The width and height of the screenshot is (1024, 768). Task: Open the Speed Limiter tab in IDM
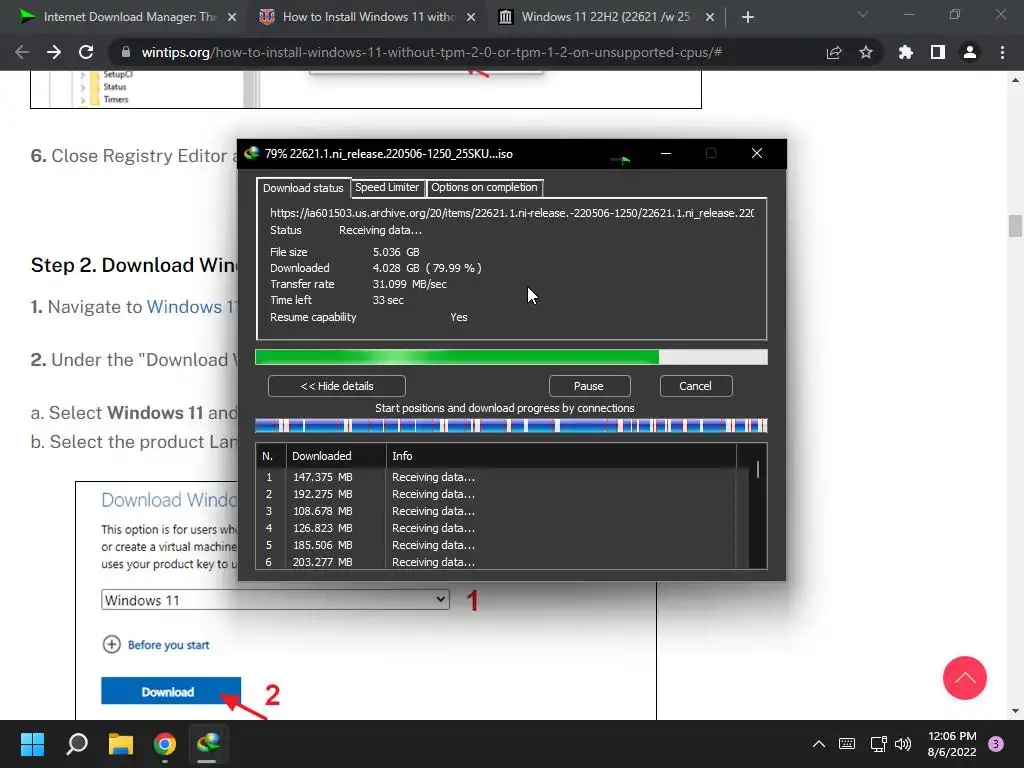(387, 187)
